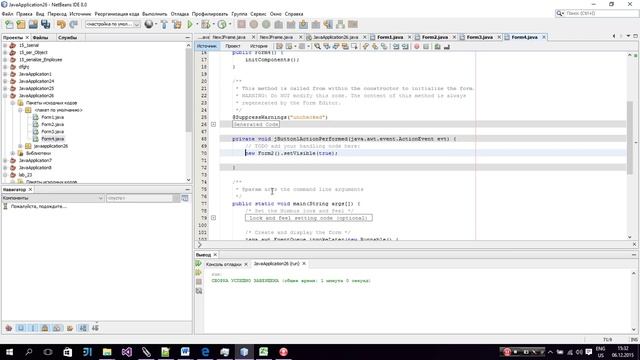
Task: Switch to the Файлы panel tab
Action: tap(40, 38)
